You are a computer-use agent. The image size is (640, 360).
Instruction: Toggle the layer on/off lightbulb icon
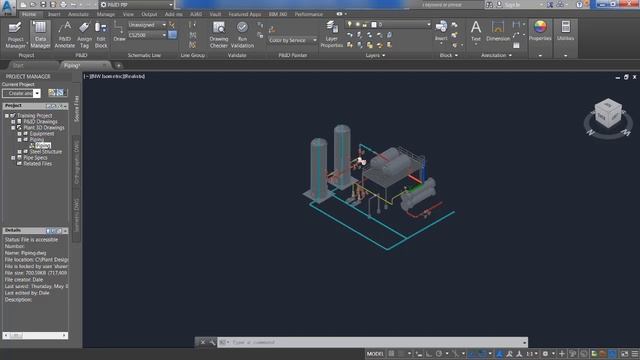(x=349, y=24)
